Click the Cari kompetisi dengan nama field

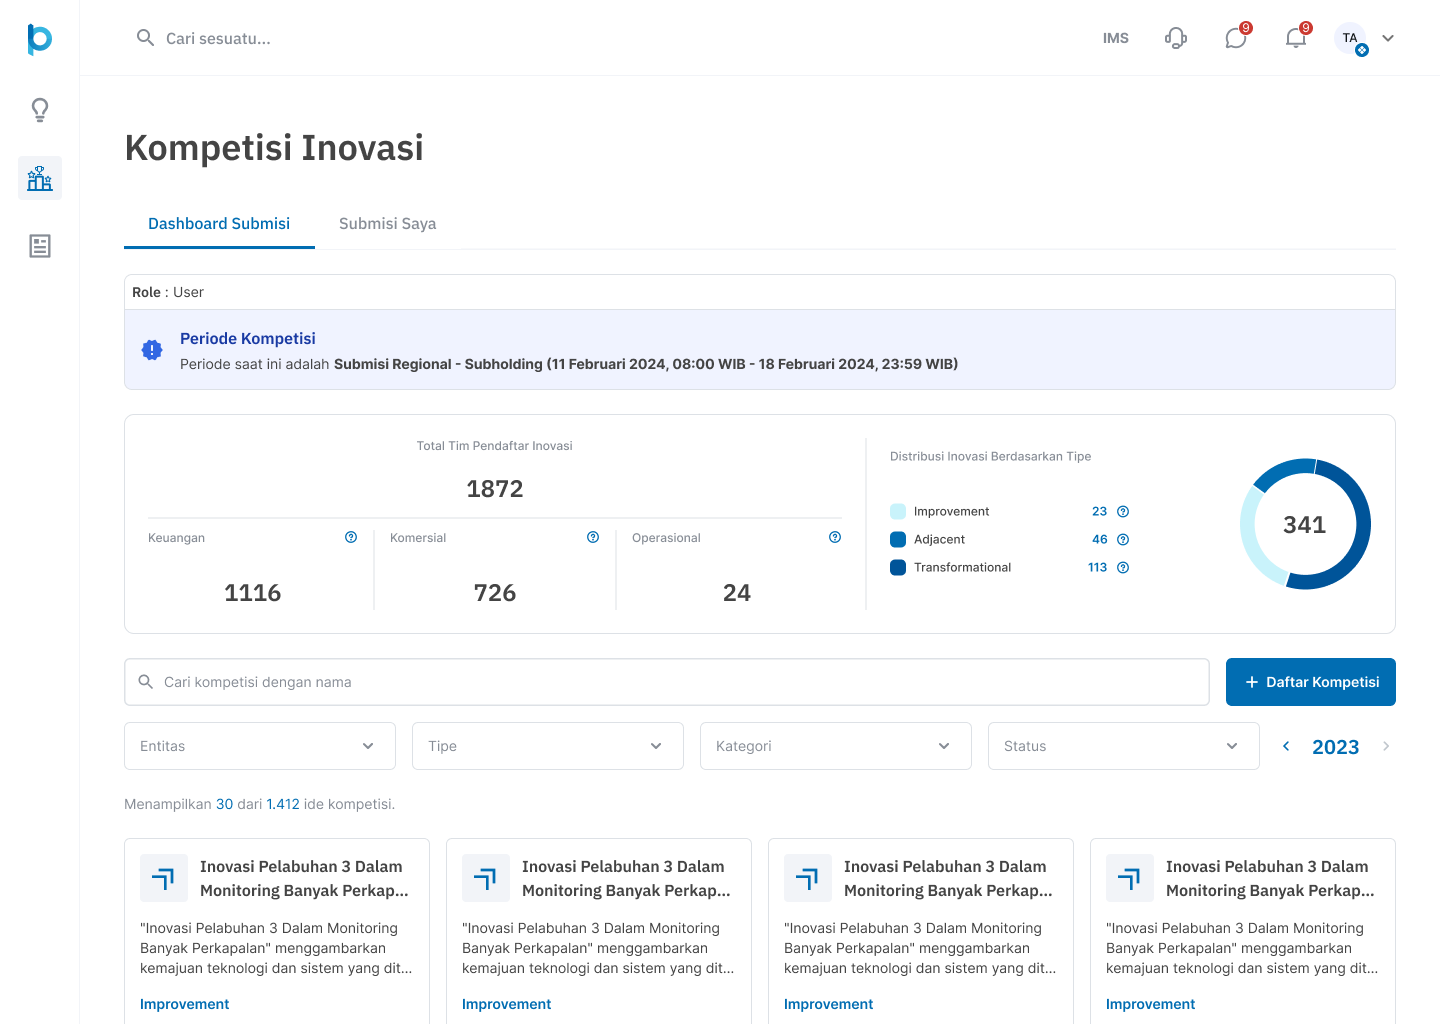[667, 682]
